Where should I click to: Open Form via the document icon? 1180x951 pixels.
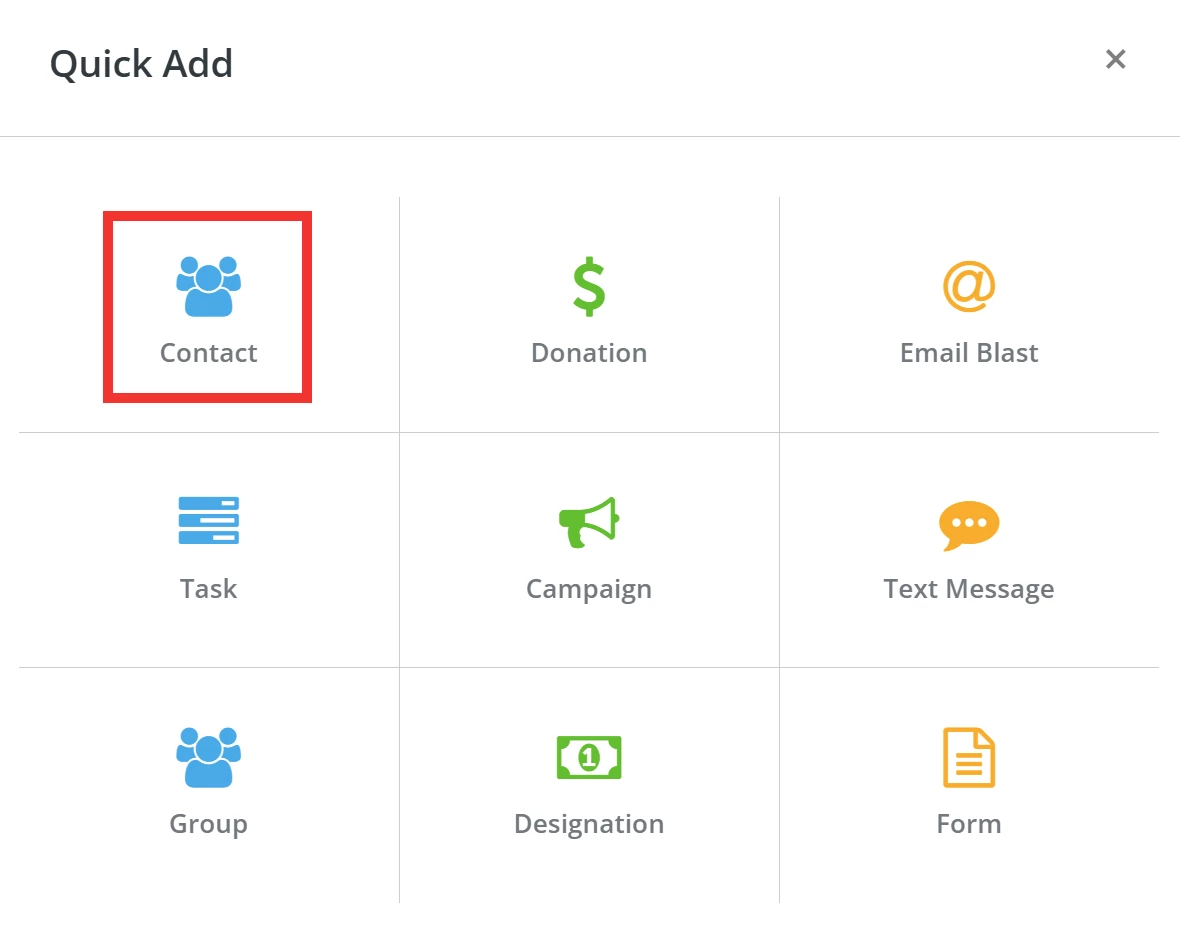click(x=968, y=757)
